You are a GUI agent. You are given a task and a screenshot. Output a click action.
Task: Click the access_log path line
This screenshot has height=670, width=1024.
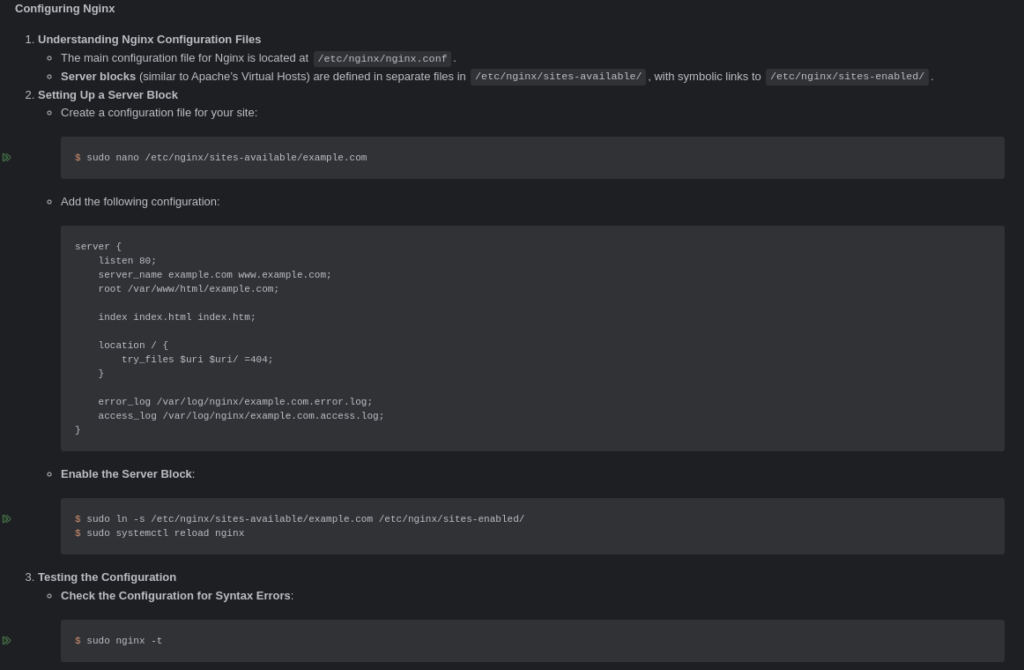[x=241, y=416]
